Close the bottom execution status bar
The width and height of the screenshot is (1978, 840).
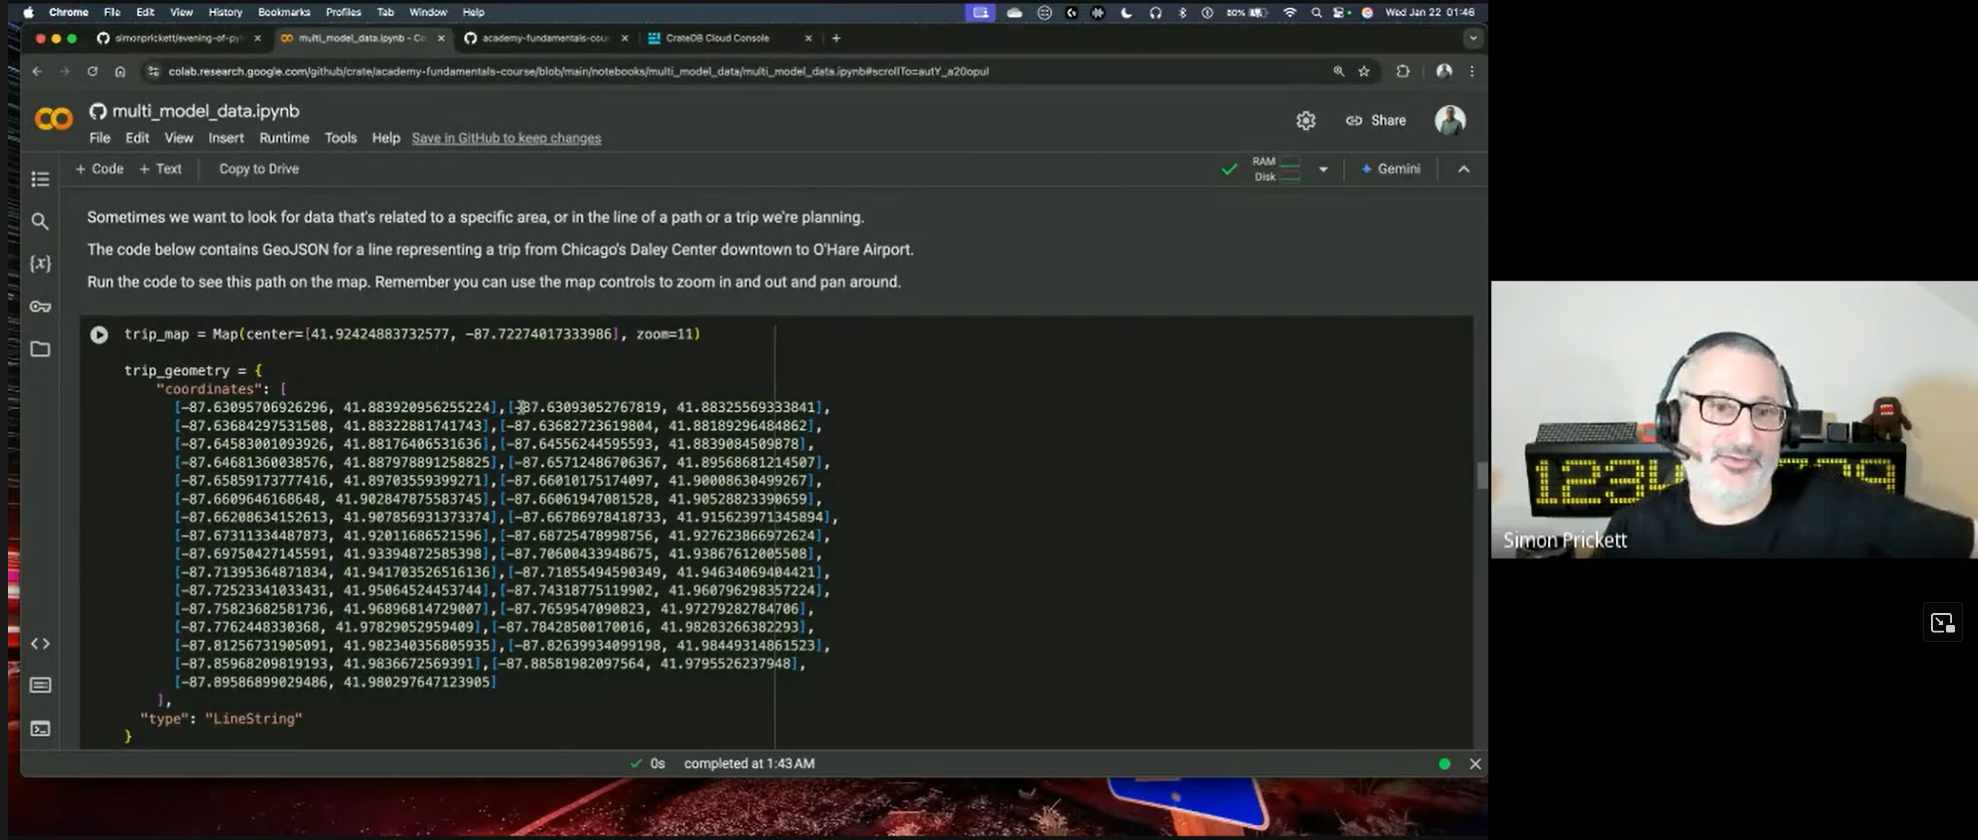point(1475,764)
